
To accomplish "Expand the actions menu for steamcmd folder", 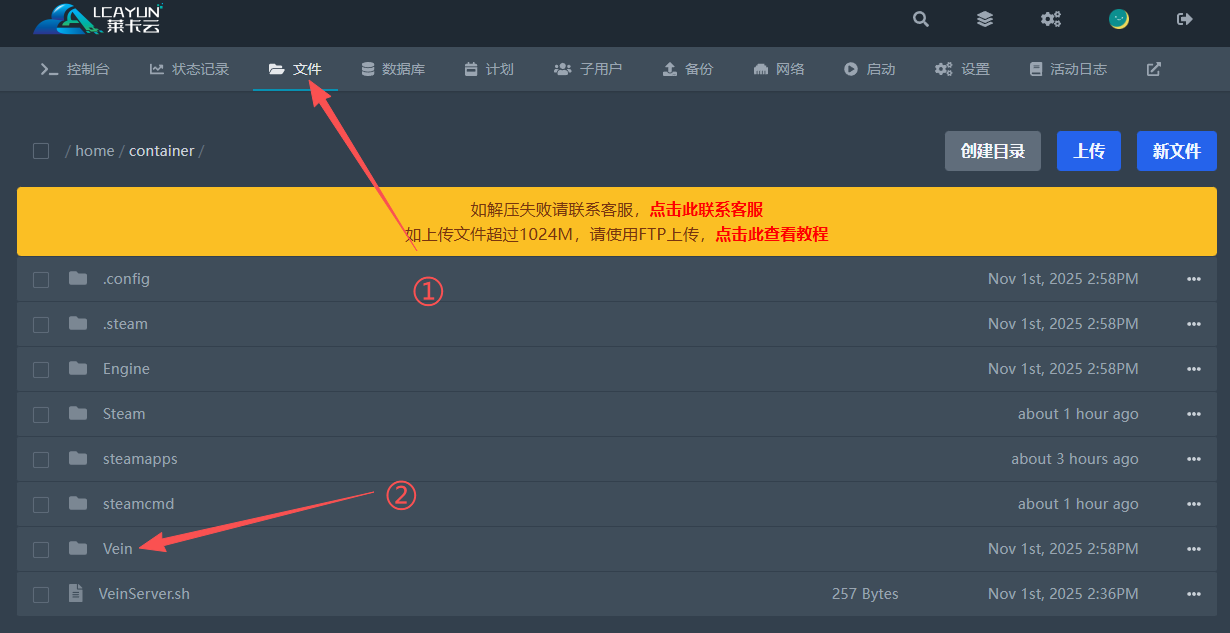I will tap(1193, 504).
